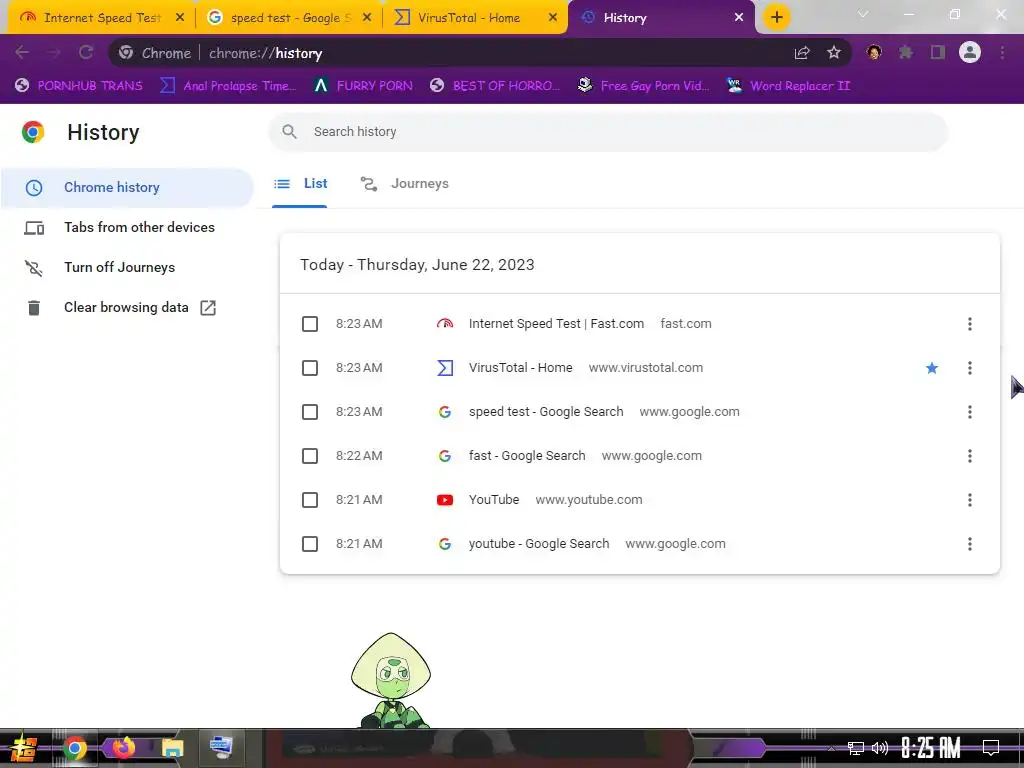The image size is (1024, 768).
Task: Click the Chrome logo beside History title
Action: [x=33, y=132]
